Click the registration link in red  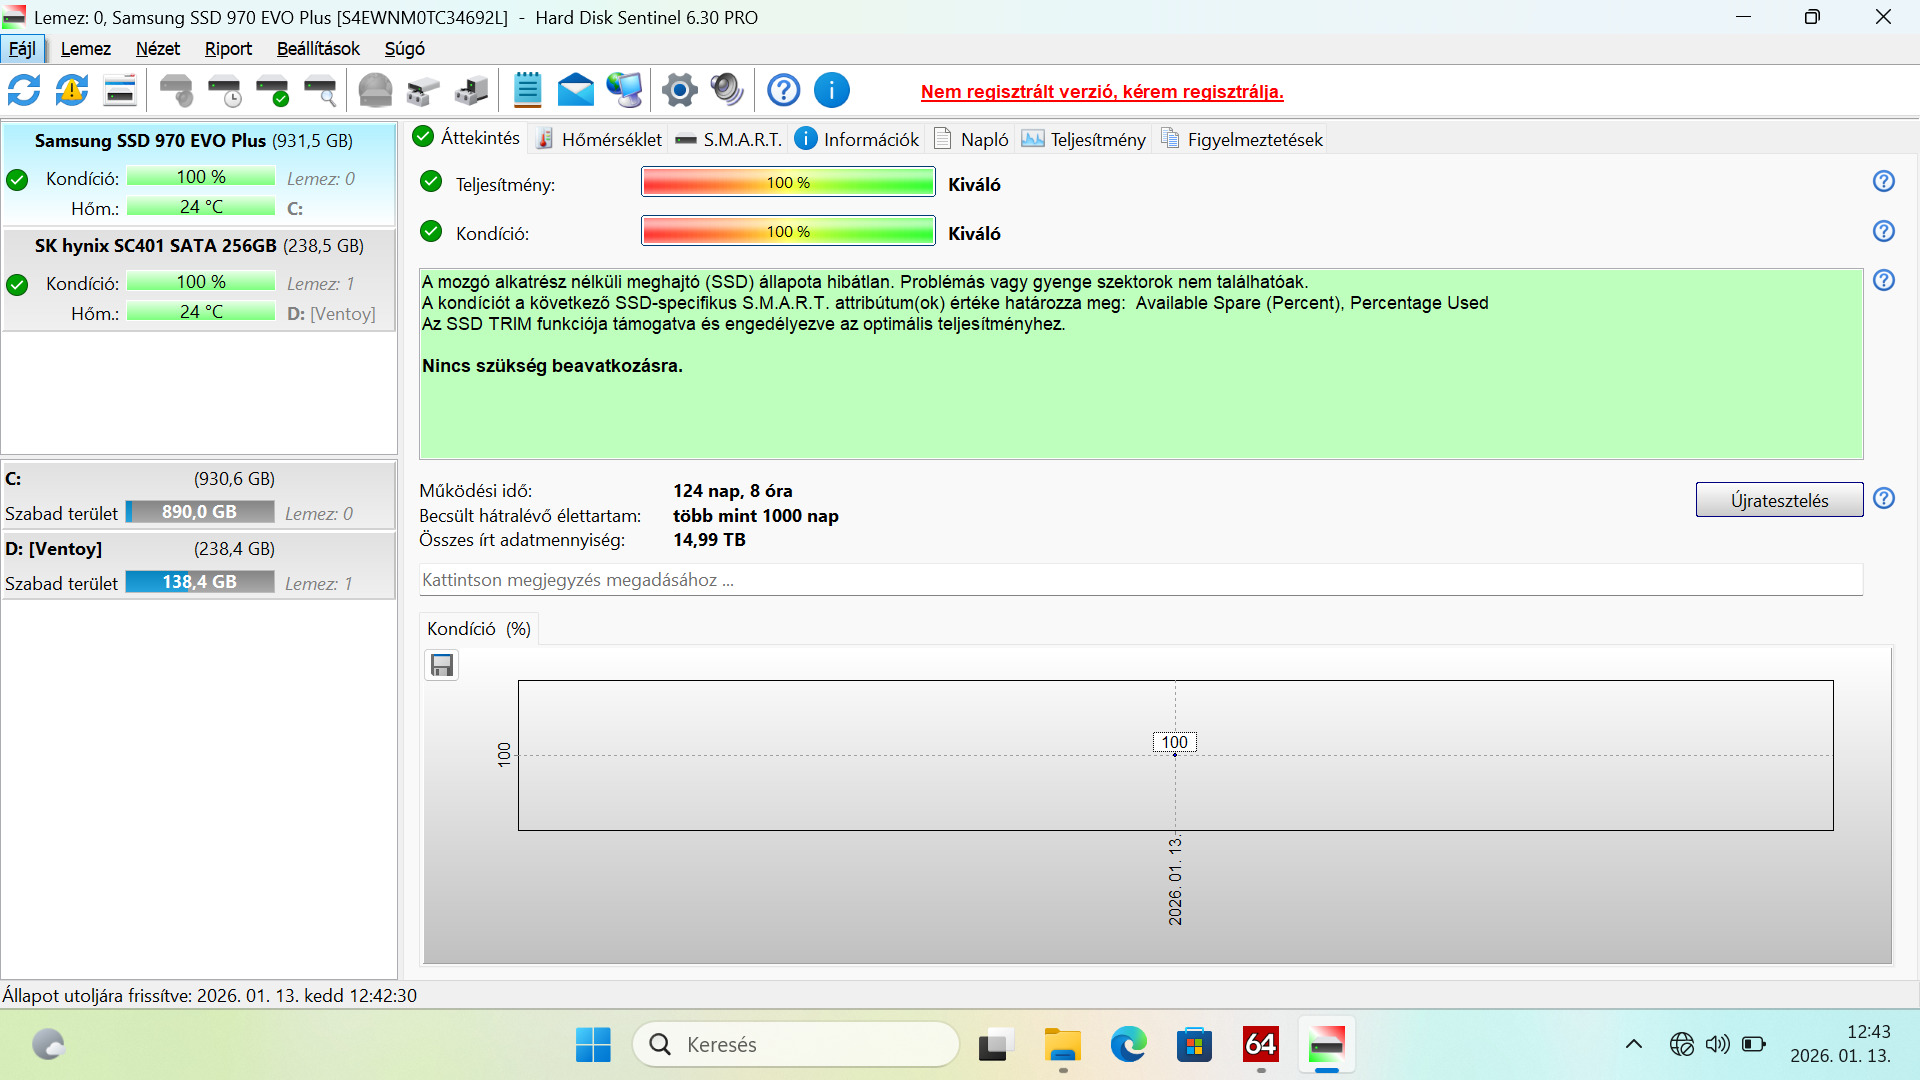(x=1101, y=92)
